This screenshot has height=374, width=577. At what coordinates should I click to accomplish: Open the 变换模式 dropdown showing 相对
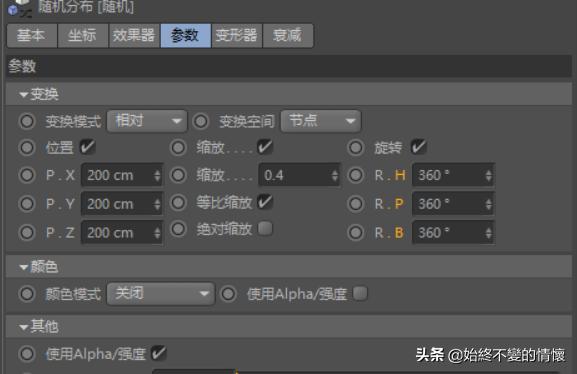tap(147, 121)
